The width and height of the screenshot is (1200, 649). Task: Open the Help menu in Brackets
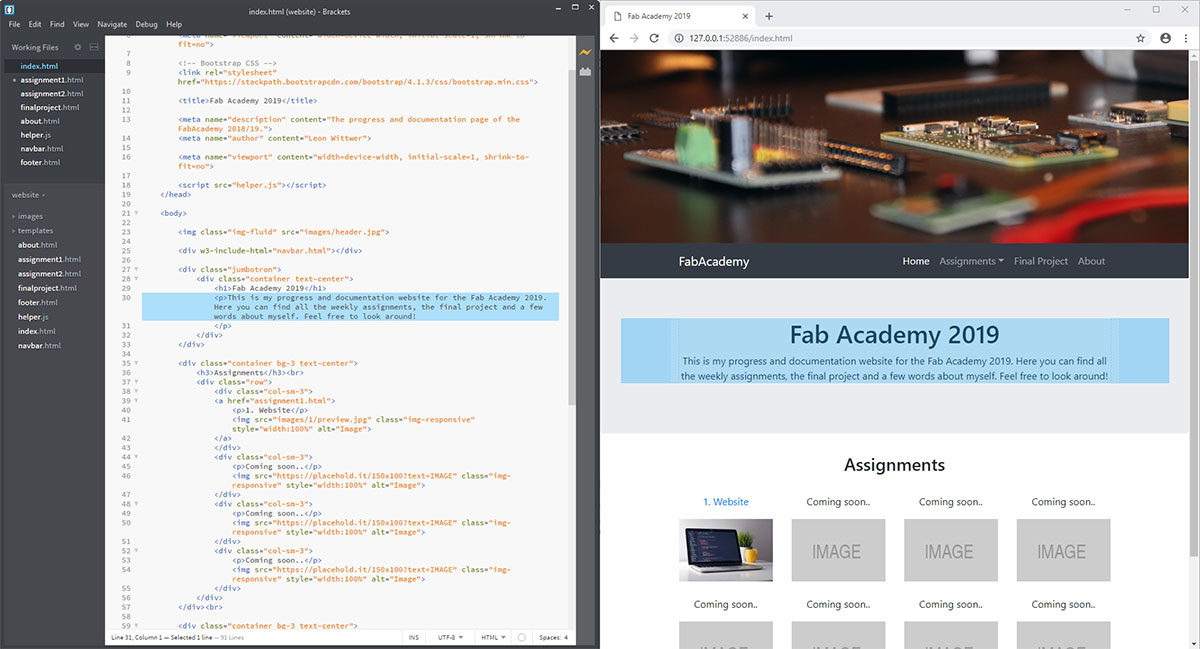tap(174, 24)
